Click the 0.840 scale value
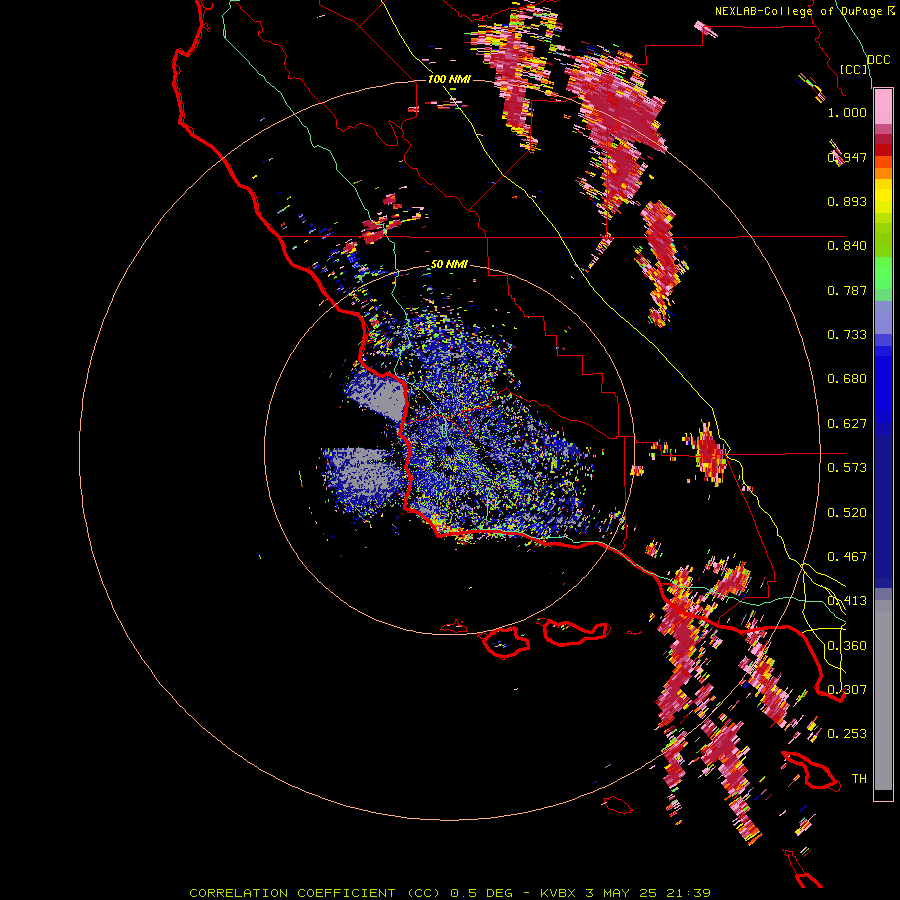 (847, 246)
